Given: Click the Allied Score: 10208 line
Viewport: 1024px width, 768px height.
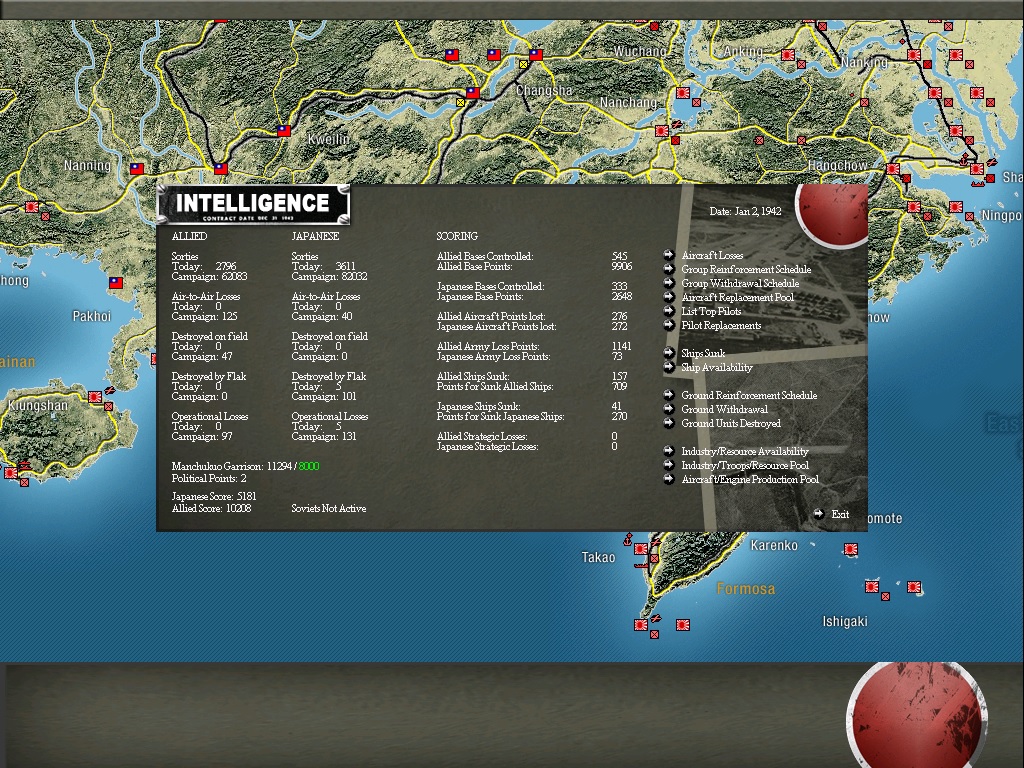Looking at the screenshot, I should 211,508.
